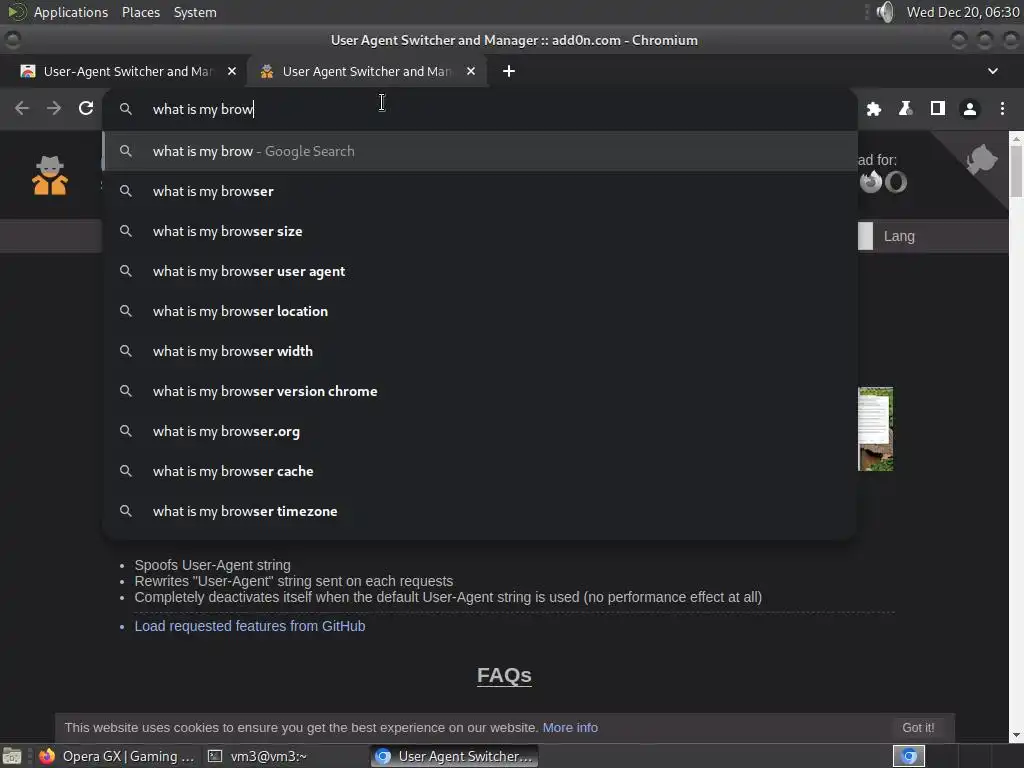Choose suggestion 'what is my browser'

pos(480,191)
